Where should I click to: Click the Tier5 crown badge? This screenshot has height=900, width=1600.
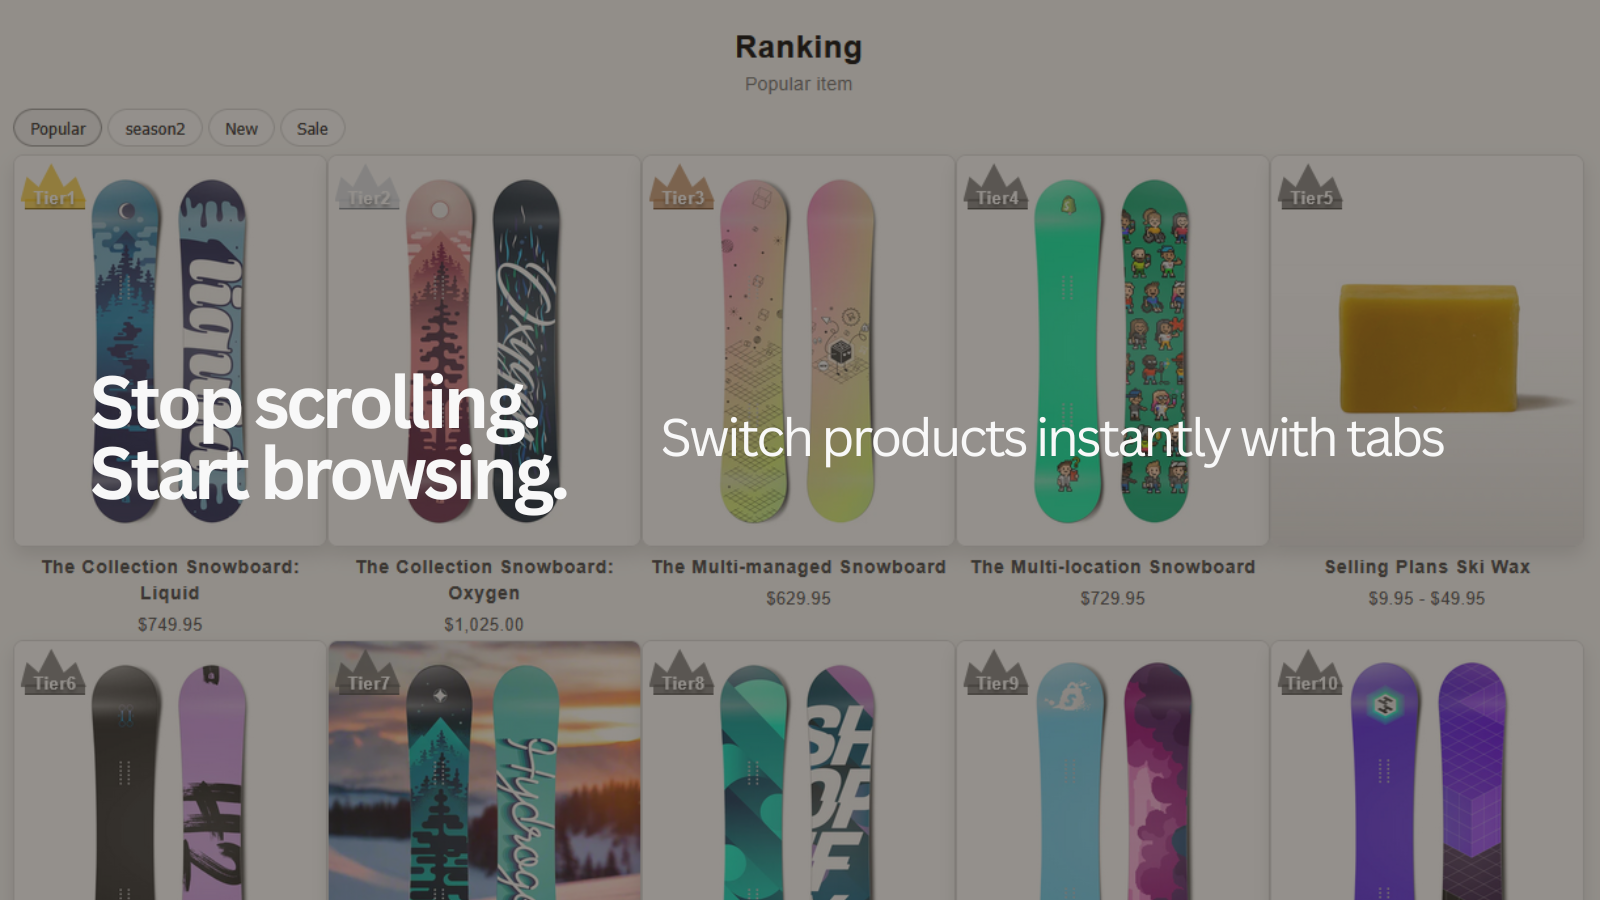pos(1310,194)
